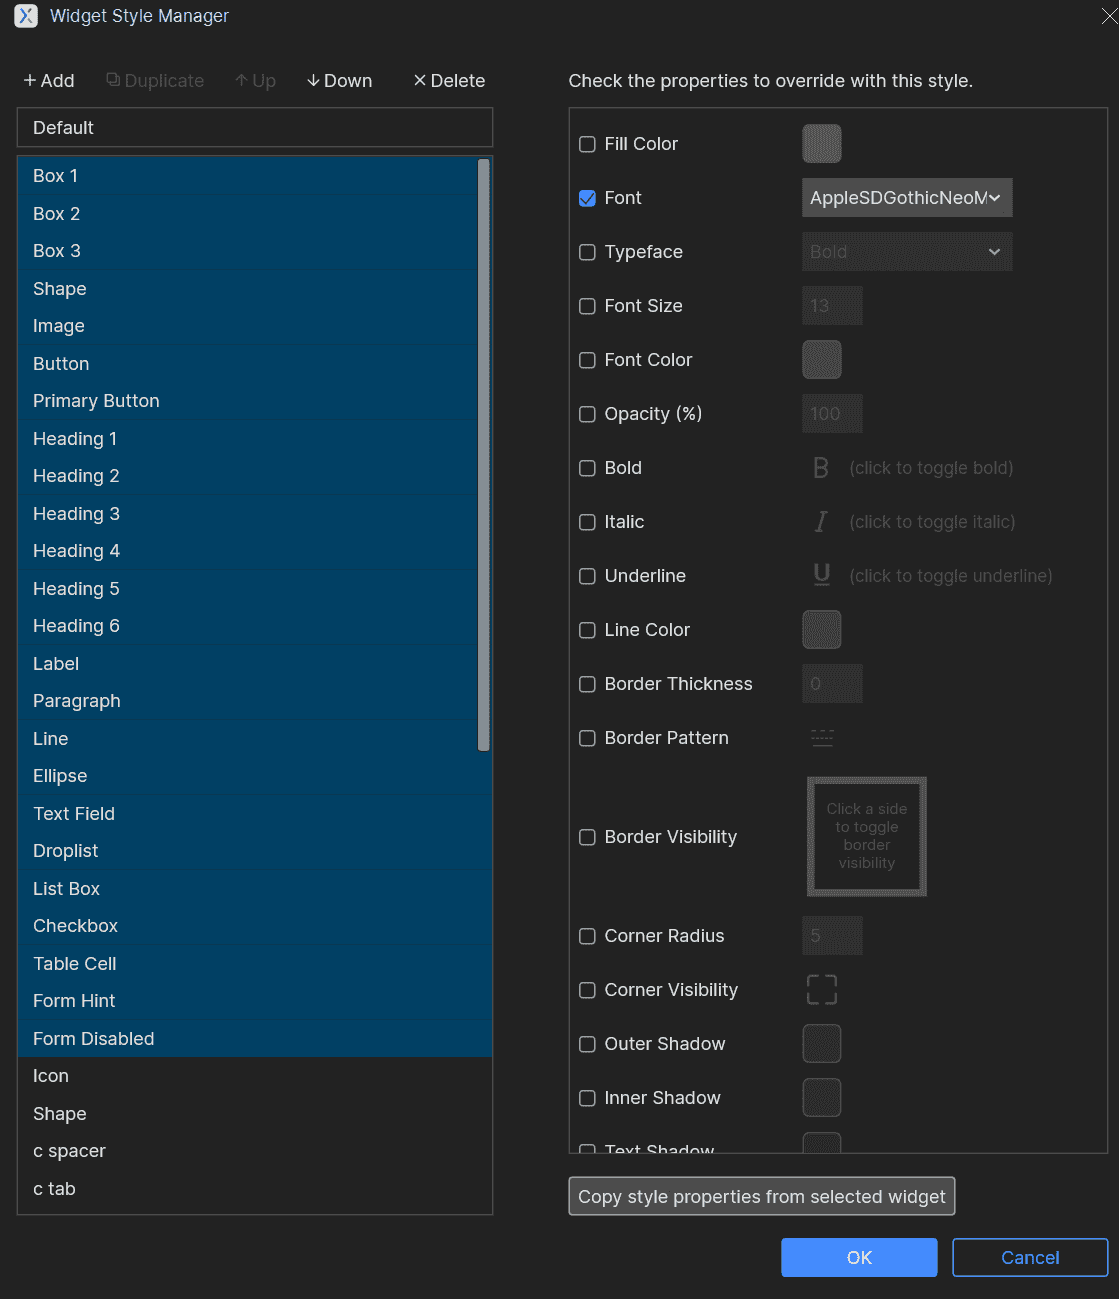Check the Underline override checkbox
This screenshot has width=1119, height=1299.
click(x=588, y=576)
